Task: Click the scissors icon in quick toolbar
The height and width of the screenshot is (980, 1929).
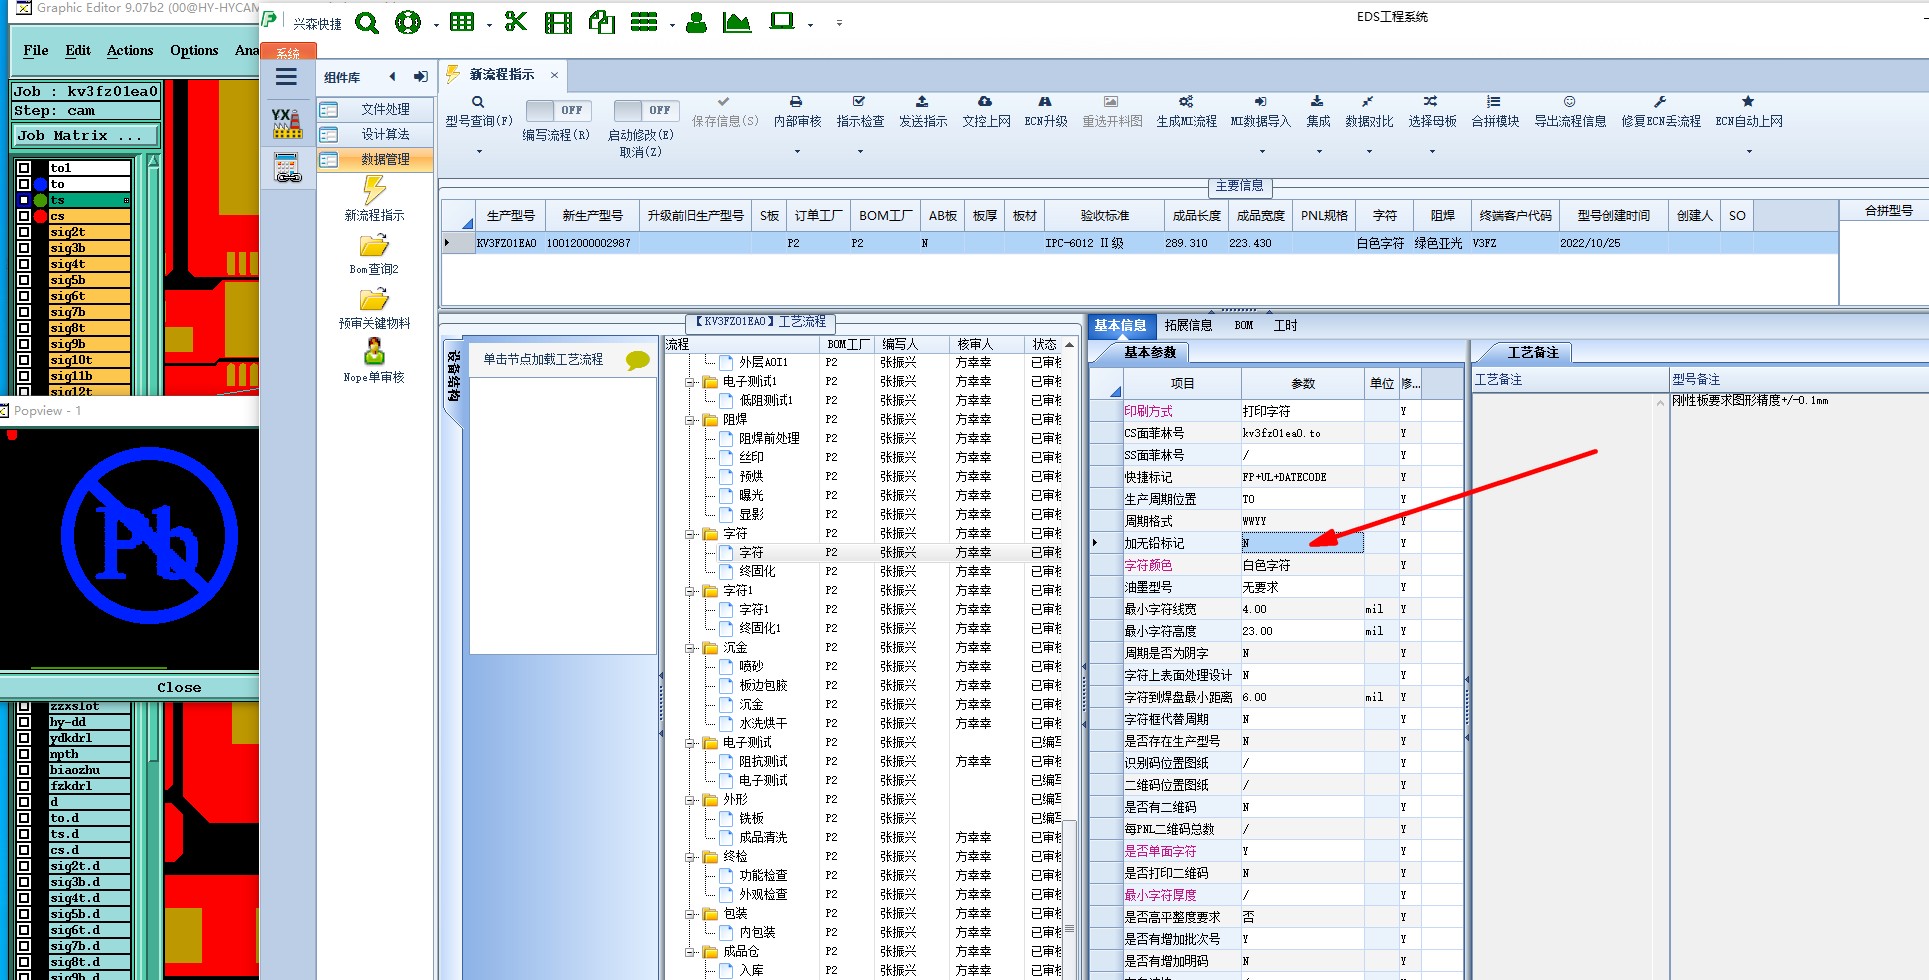Action: click(x=516, y=21)
